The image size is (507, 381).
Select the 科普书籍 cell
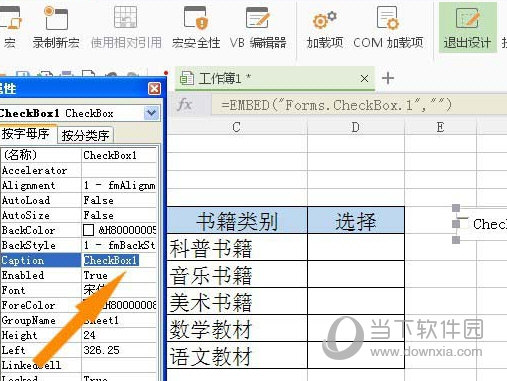coord(237,247)
